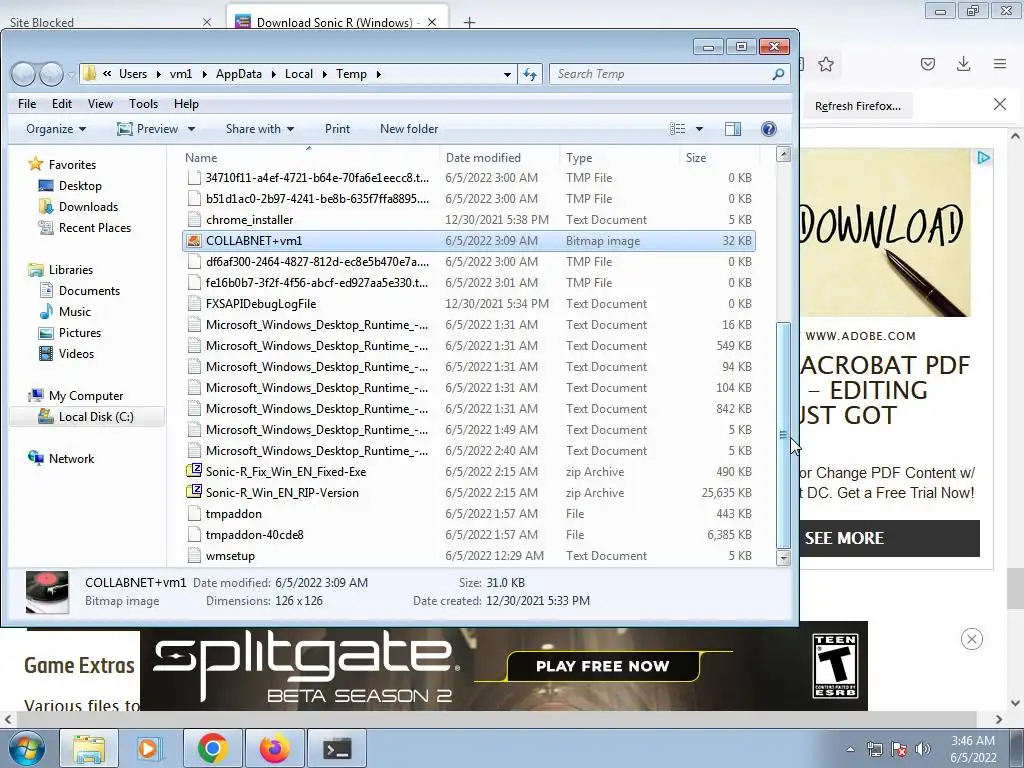Open Firefox hamburger menu
The image size is (1024, 768).
[1000, 64]
